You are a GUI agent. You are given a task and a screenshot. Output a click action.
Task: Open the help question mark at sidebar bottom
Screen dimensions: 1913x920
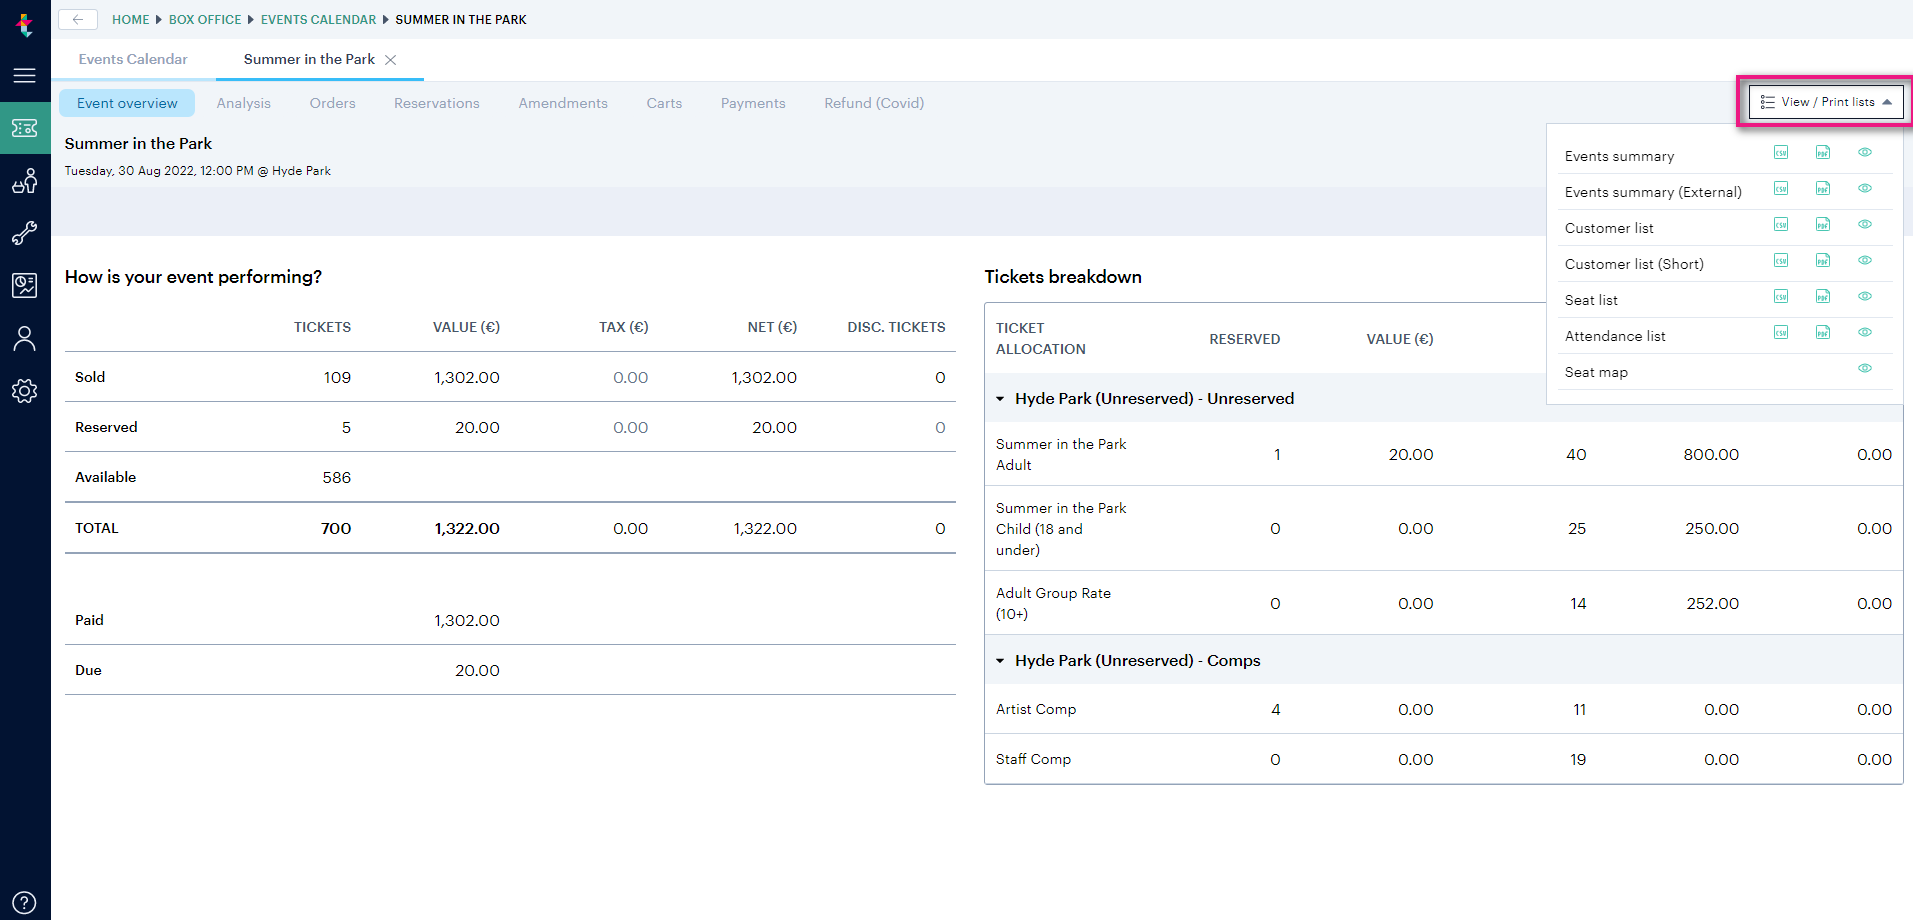(x=24, y=900)
